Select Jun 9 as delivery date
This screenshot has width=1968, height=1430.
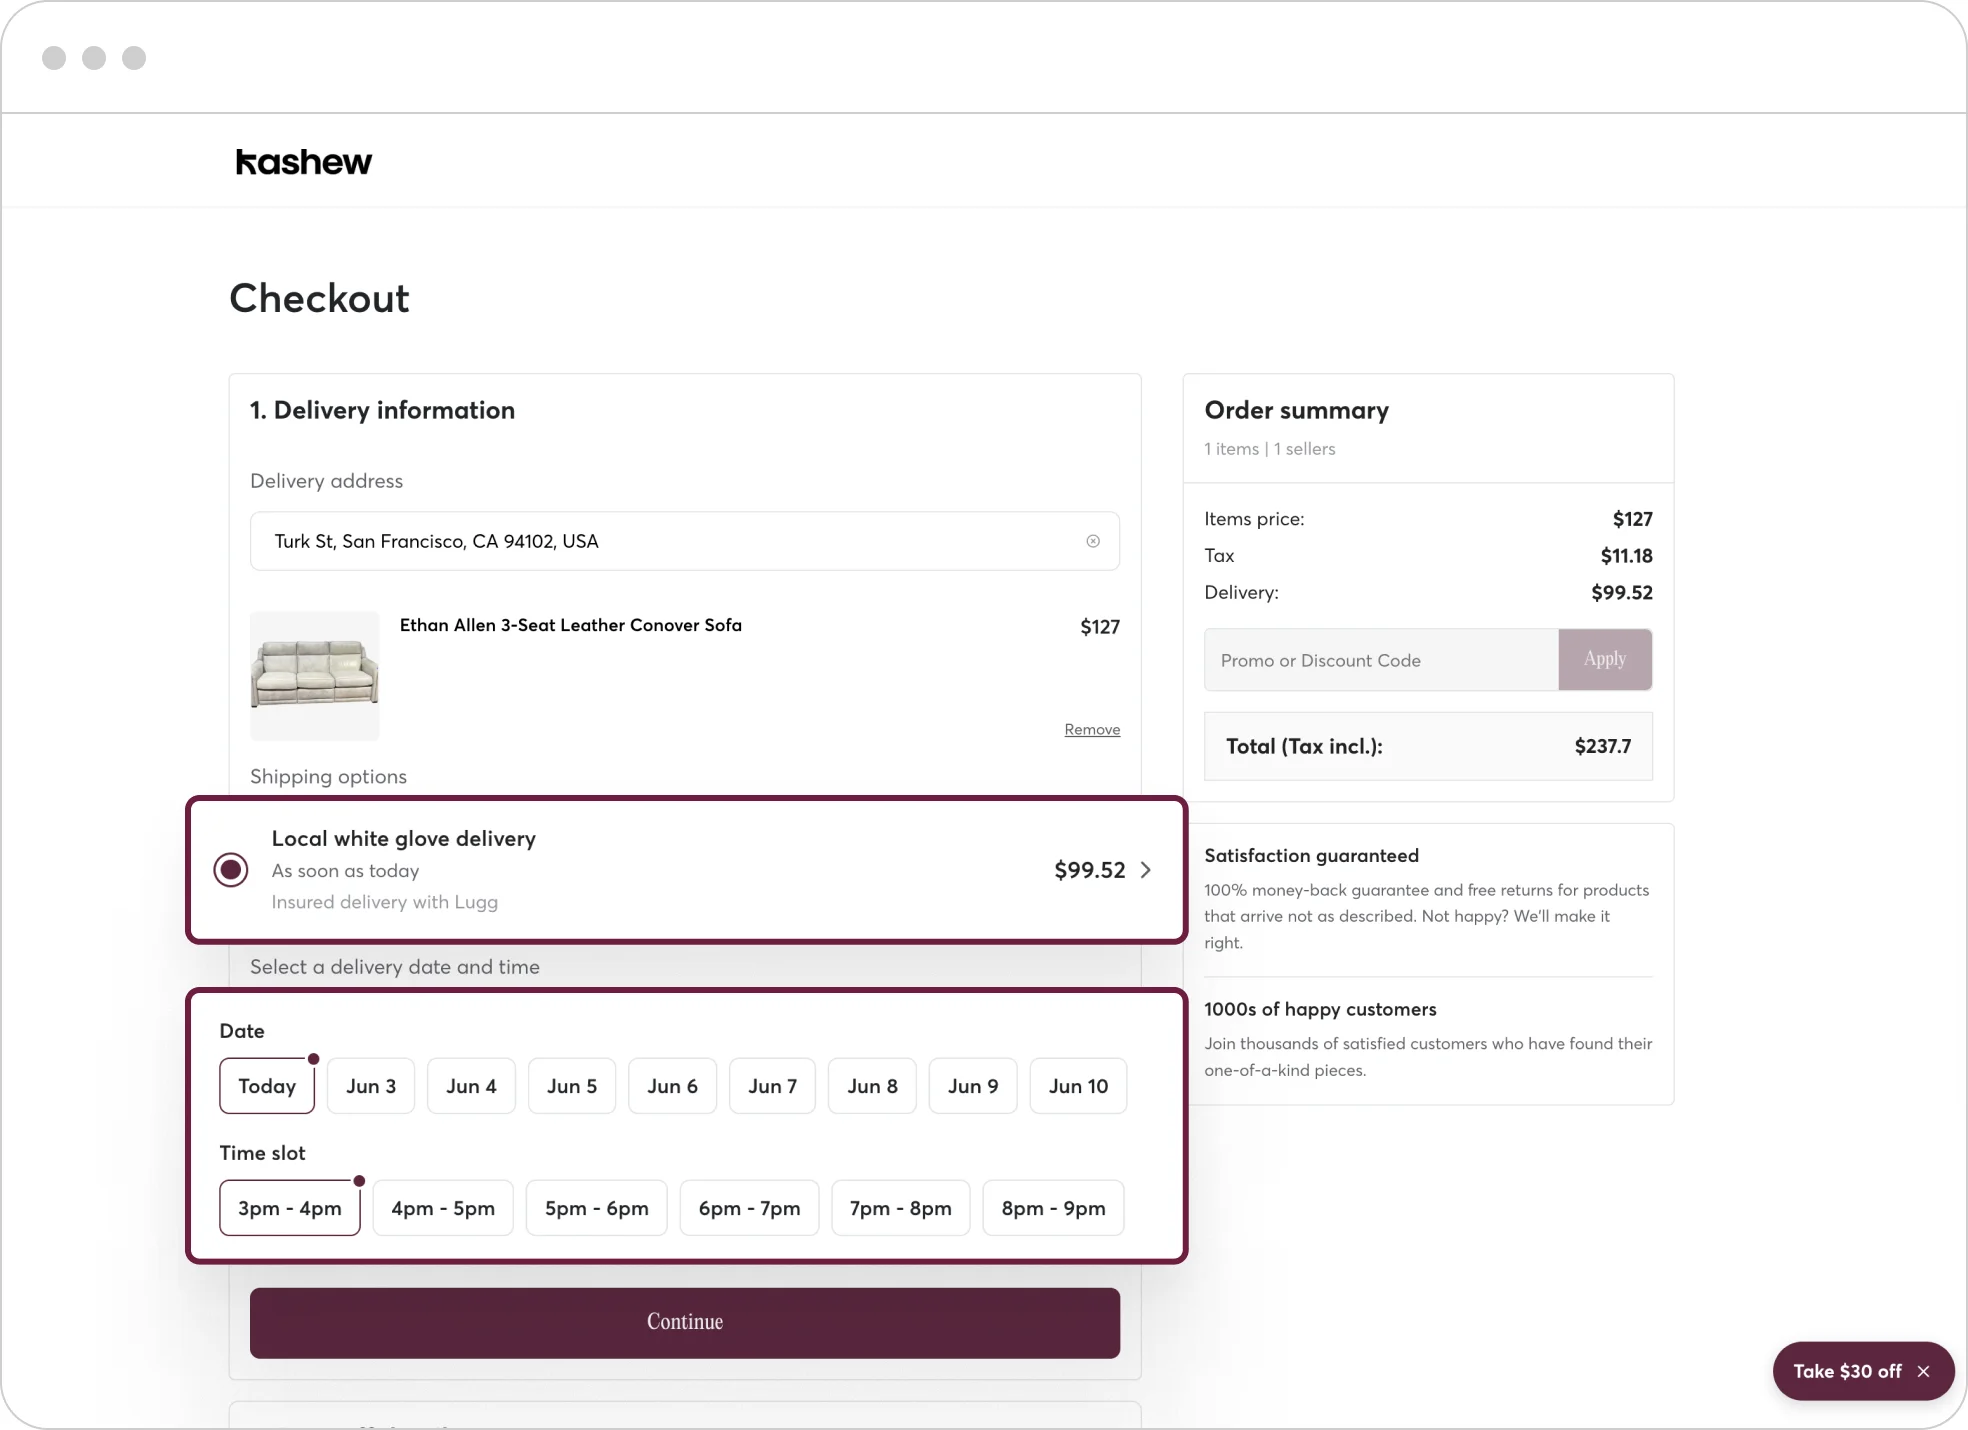tap(973, 1086)
